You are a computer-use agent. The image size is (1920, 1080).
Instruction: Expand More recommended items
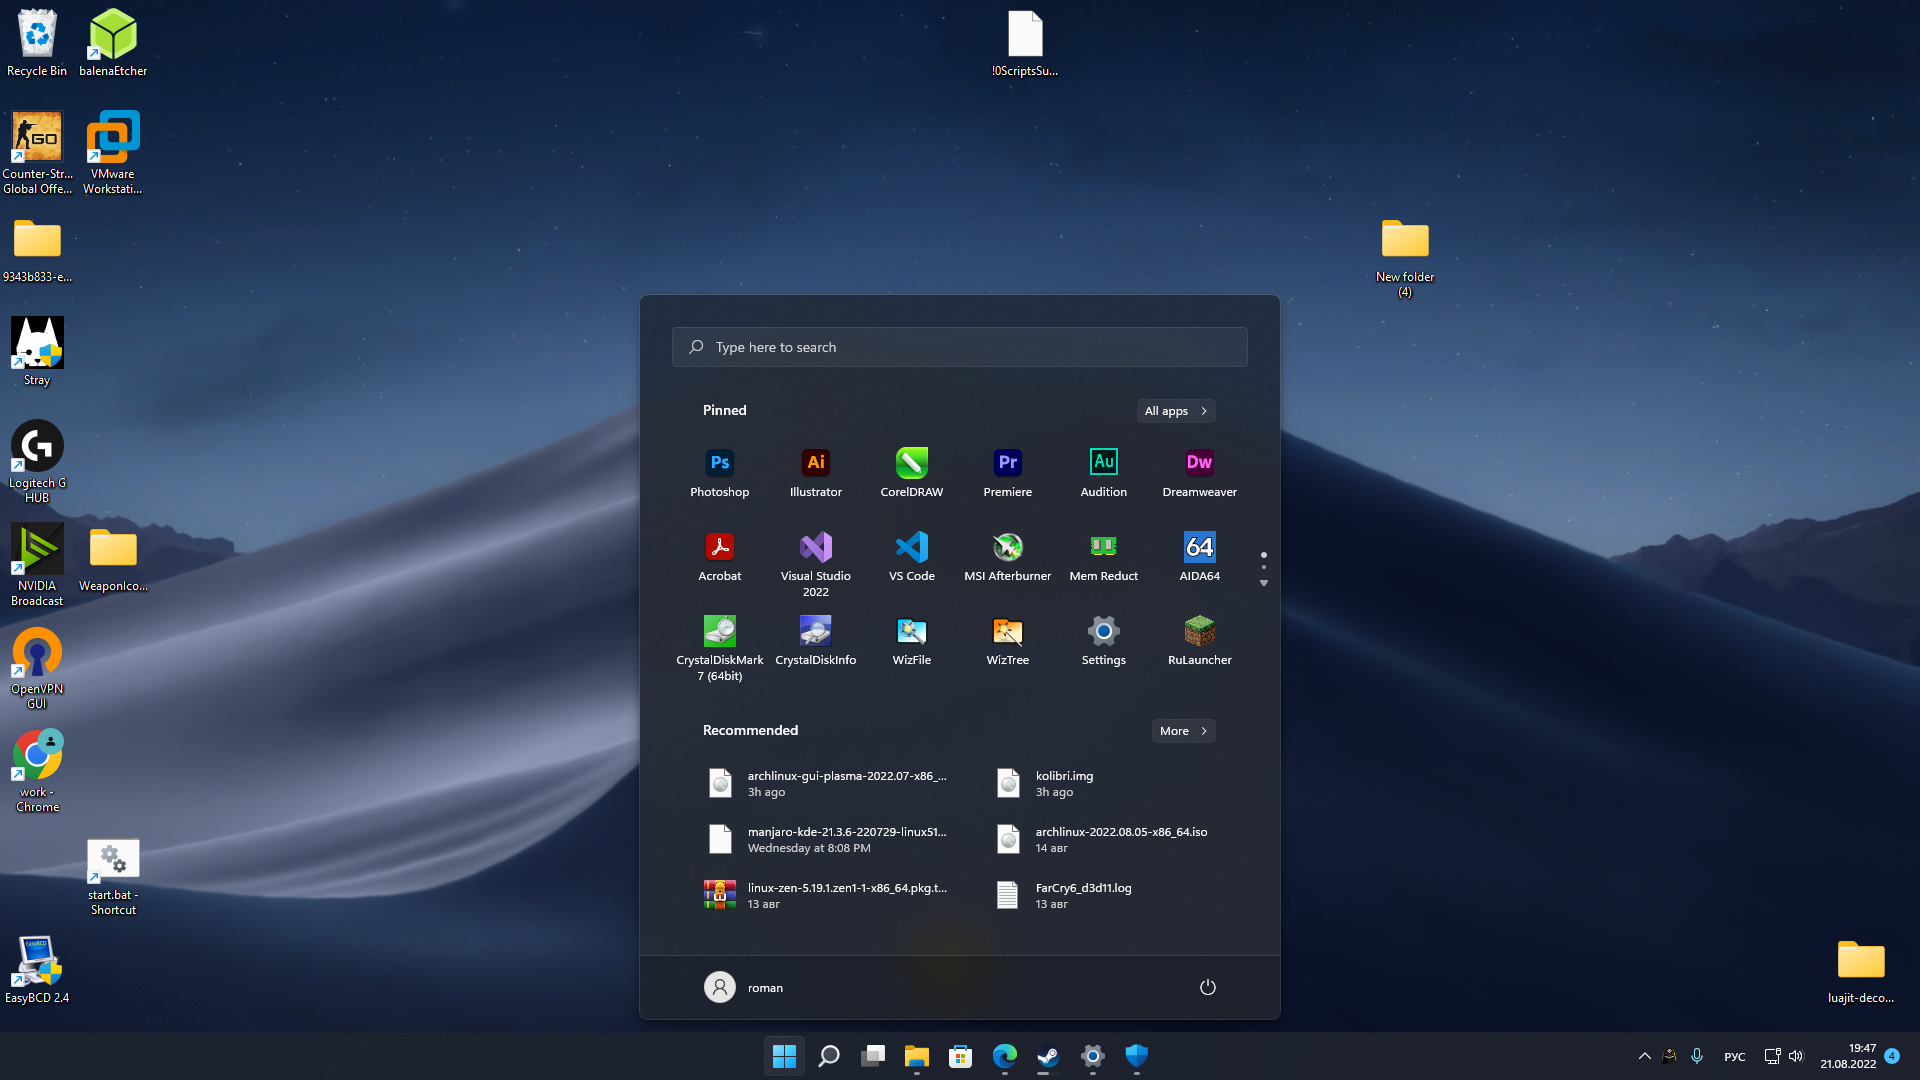pos(1183,731)
